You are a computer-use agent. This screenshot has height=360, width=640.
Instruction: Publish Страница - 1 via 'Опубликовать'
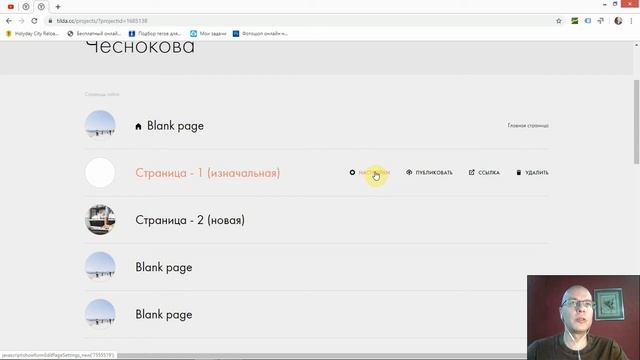[x=434, y=173]
